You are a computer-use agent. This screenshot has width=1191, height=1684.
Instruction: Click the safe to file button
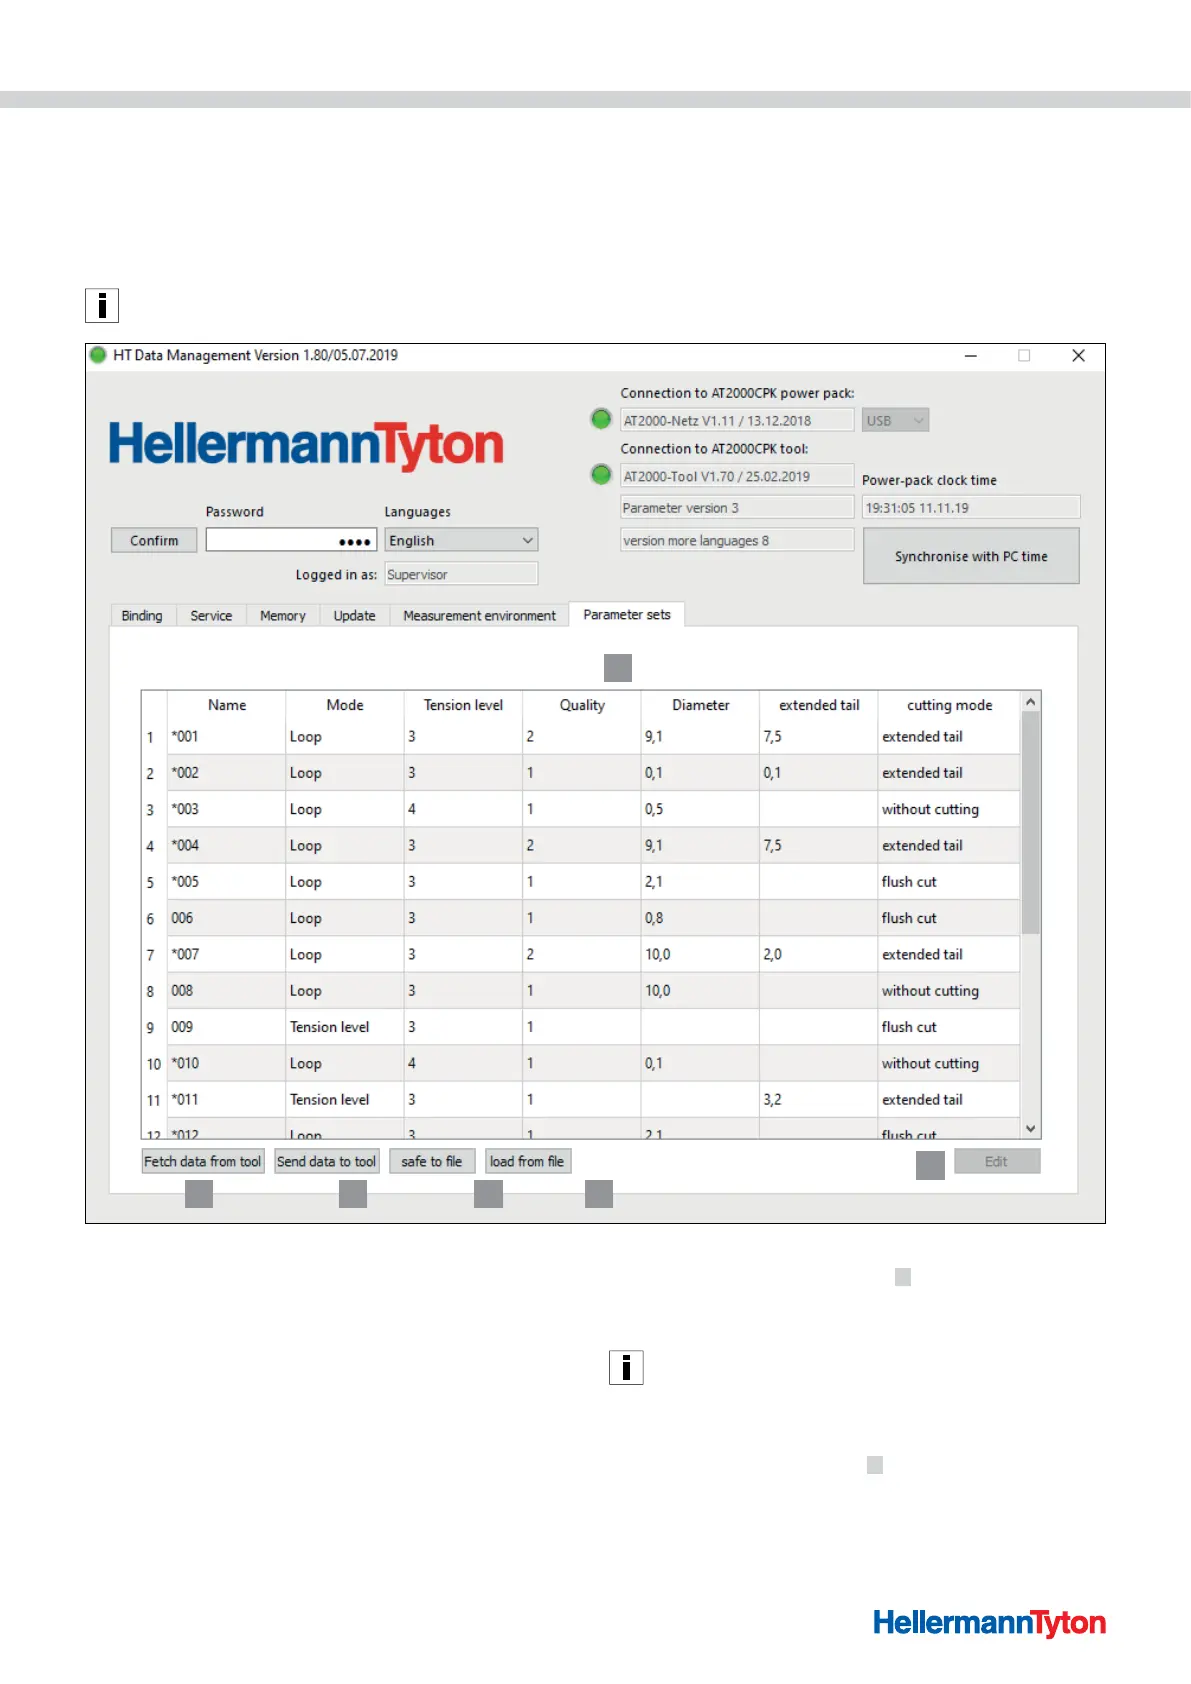pyautogui.click(x=432, y=1161)
